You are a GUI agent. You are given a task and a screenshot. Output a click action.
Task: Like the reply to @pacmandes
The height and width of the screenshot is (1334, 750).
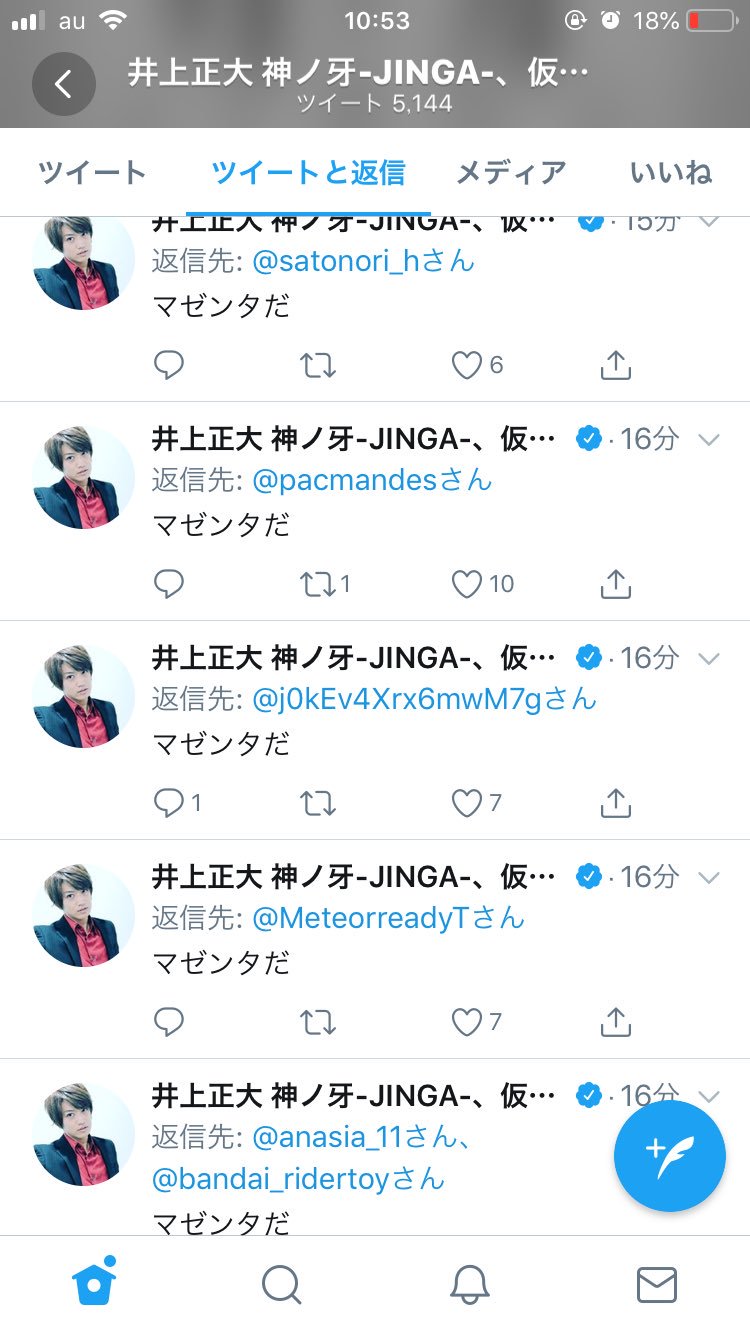468,584
